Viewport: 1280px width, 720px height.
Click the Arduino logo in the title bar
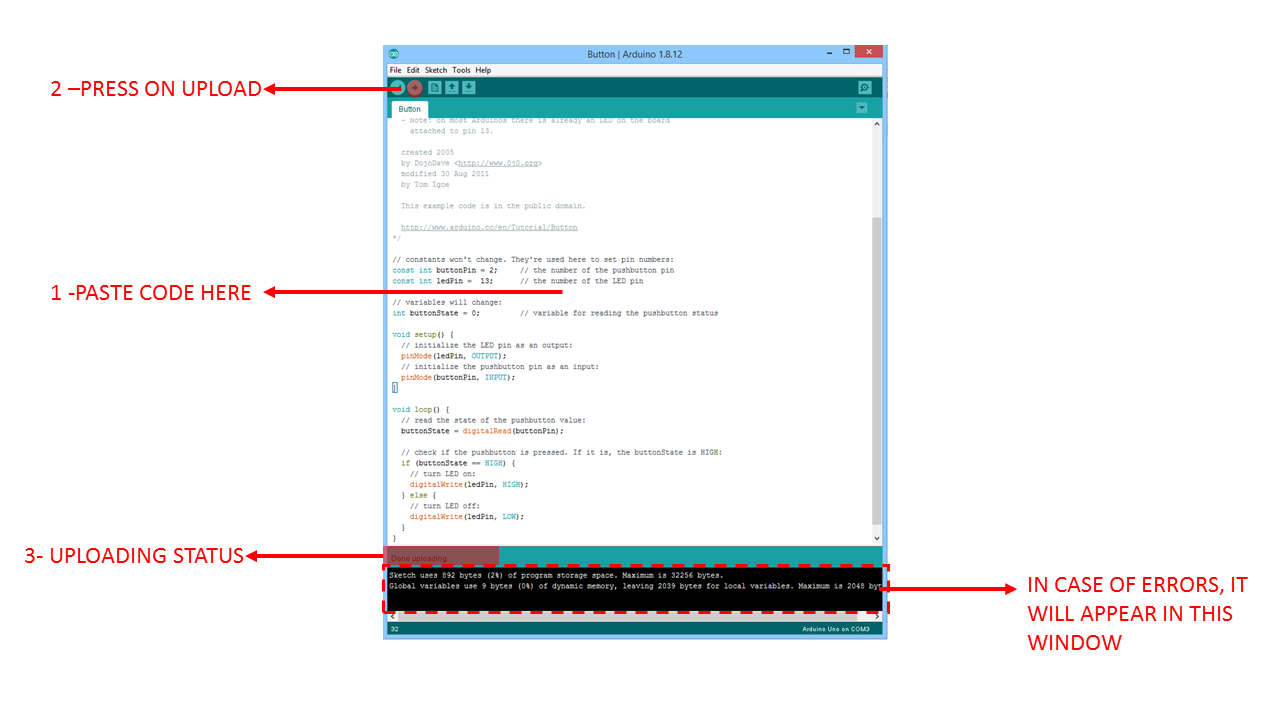(x=394, y=54)
